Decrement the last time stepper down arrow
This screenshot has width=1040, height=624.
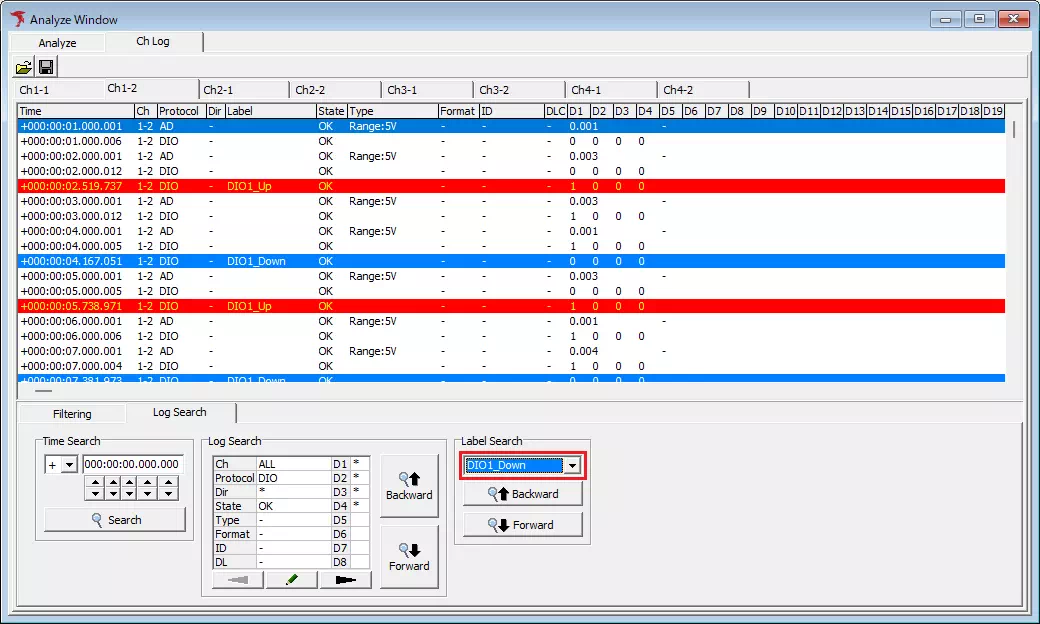[x=169, y=494]
